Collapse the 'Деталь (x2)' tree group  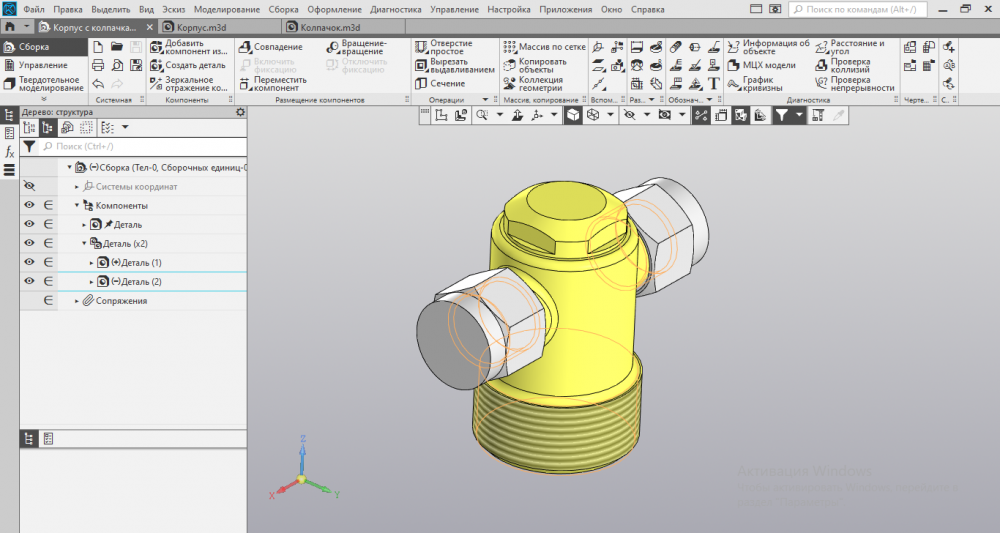[84, 243]
